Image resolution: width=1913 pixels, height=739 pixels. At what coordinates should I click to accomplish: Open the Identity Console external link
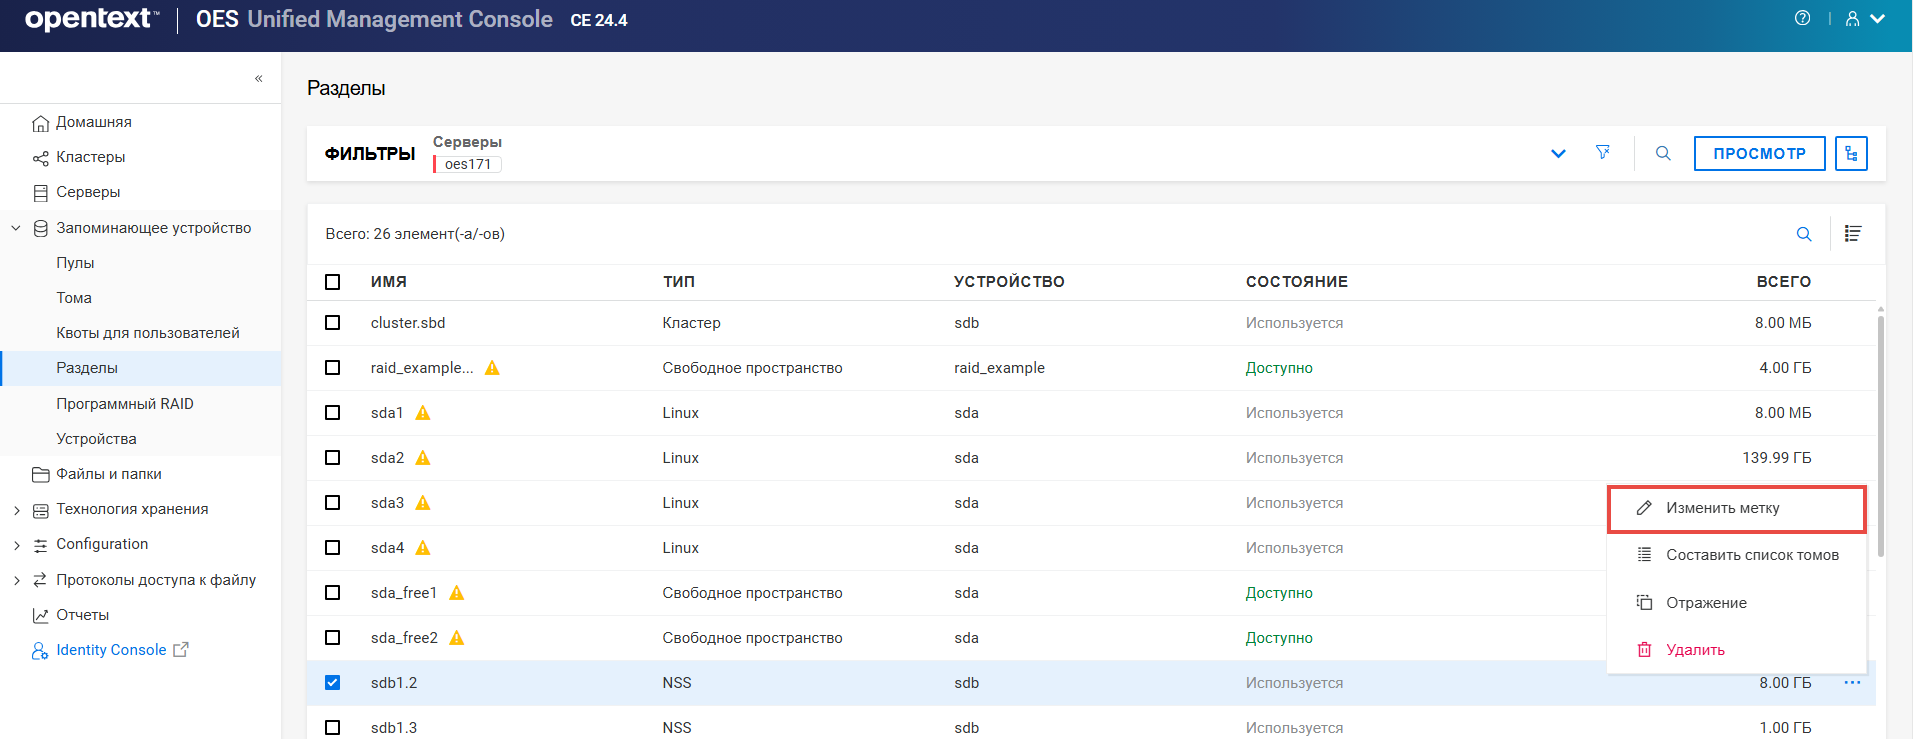pos(111,650)
